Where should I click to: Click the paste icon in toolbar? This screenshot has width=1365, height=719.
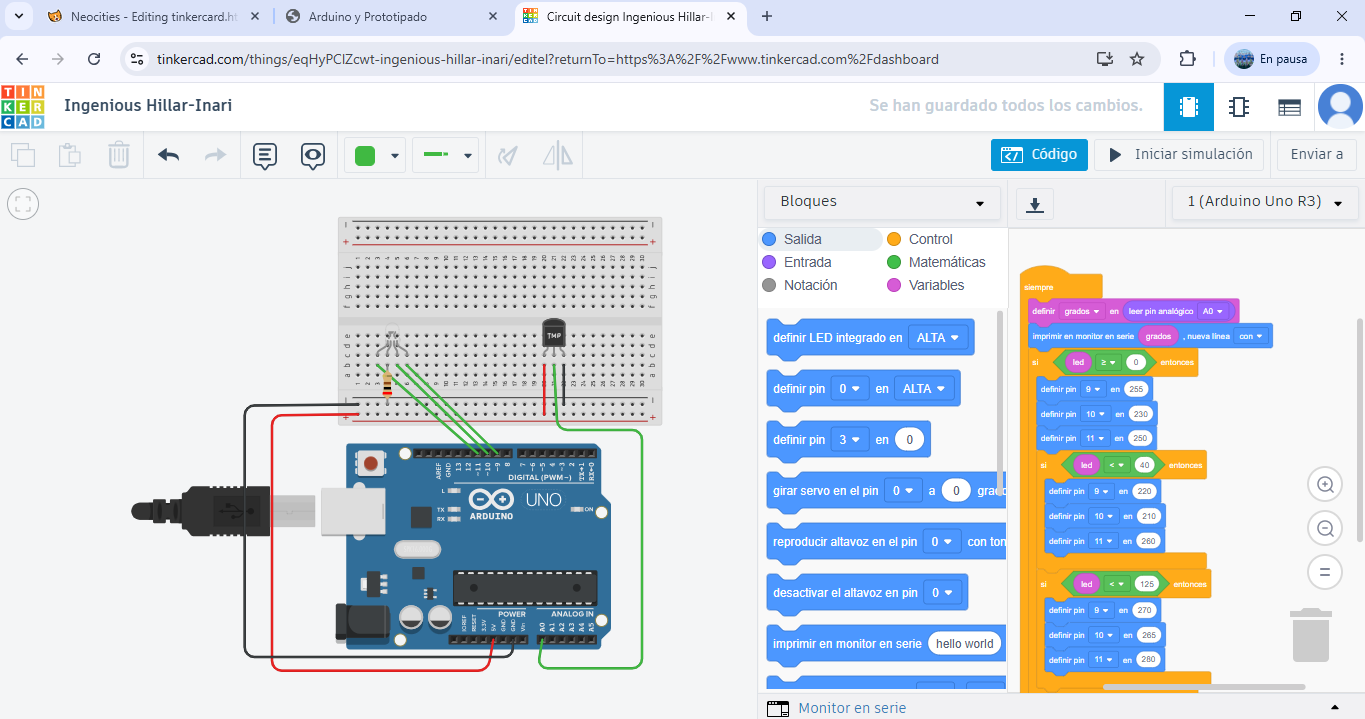point(70,155)
